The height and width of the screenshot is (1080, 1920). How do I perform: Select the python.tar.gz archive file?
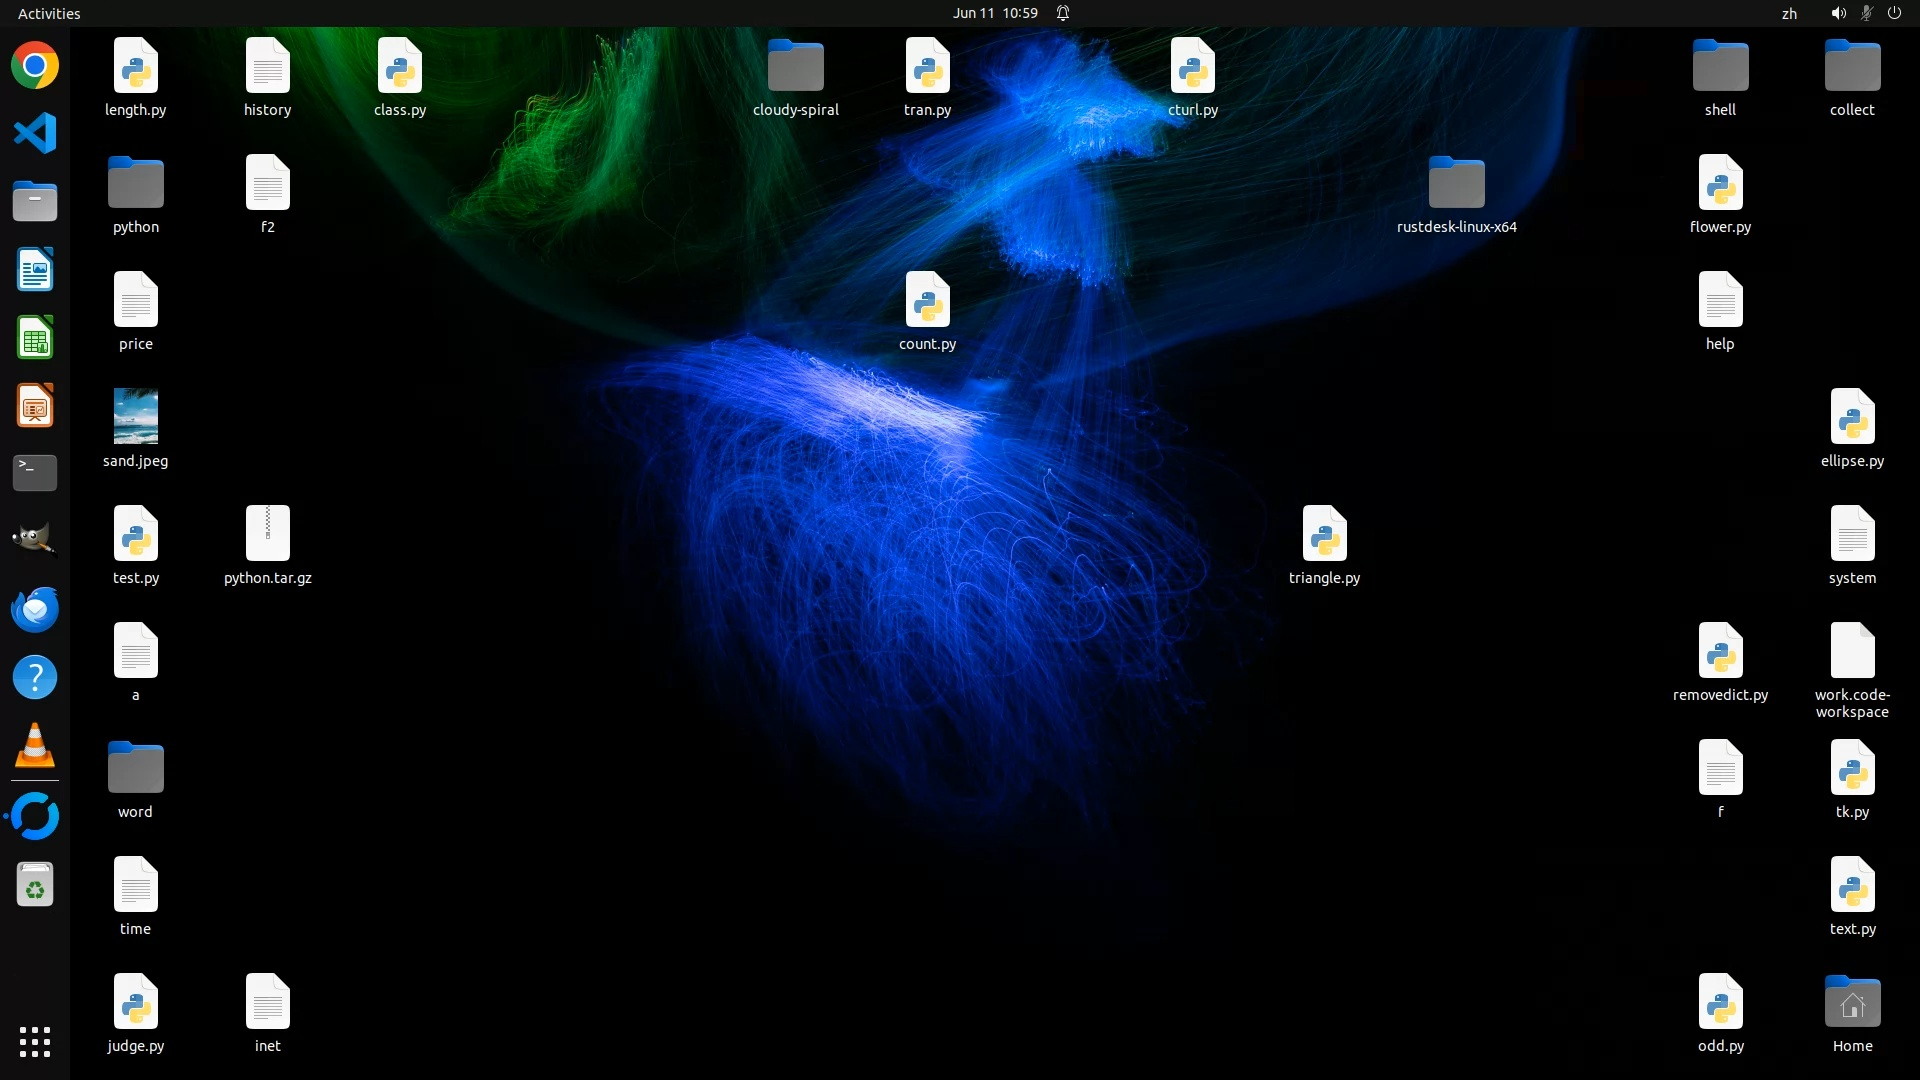268,534
